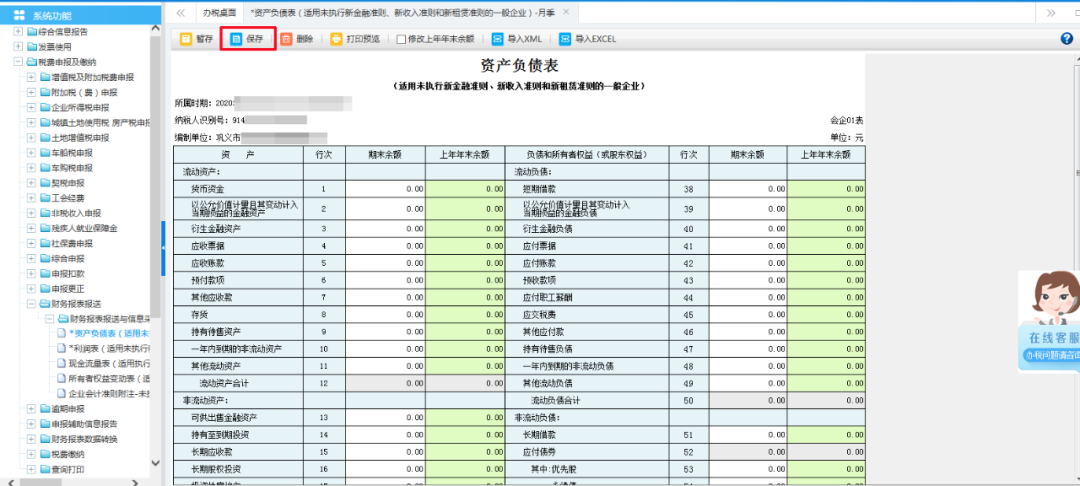This screenshot has height=486, width=1080.
Task: Open the *利润表 tree entry
Action: click(110, 349)
